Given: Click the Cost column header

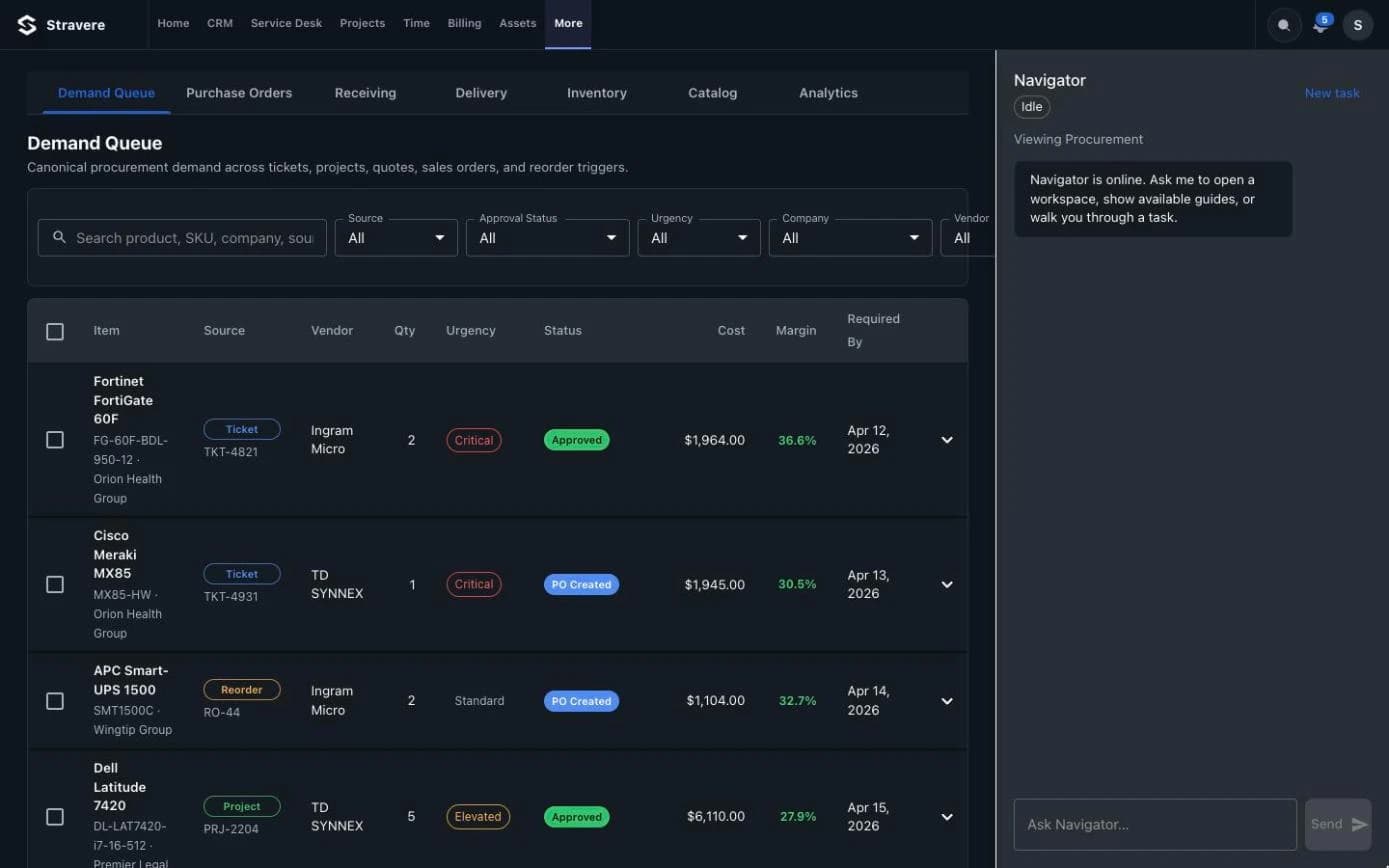Looking at the screenshot, I should (x=731, y=331).
